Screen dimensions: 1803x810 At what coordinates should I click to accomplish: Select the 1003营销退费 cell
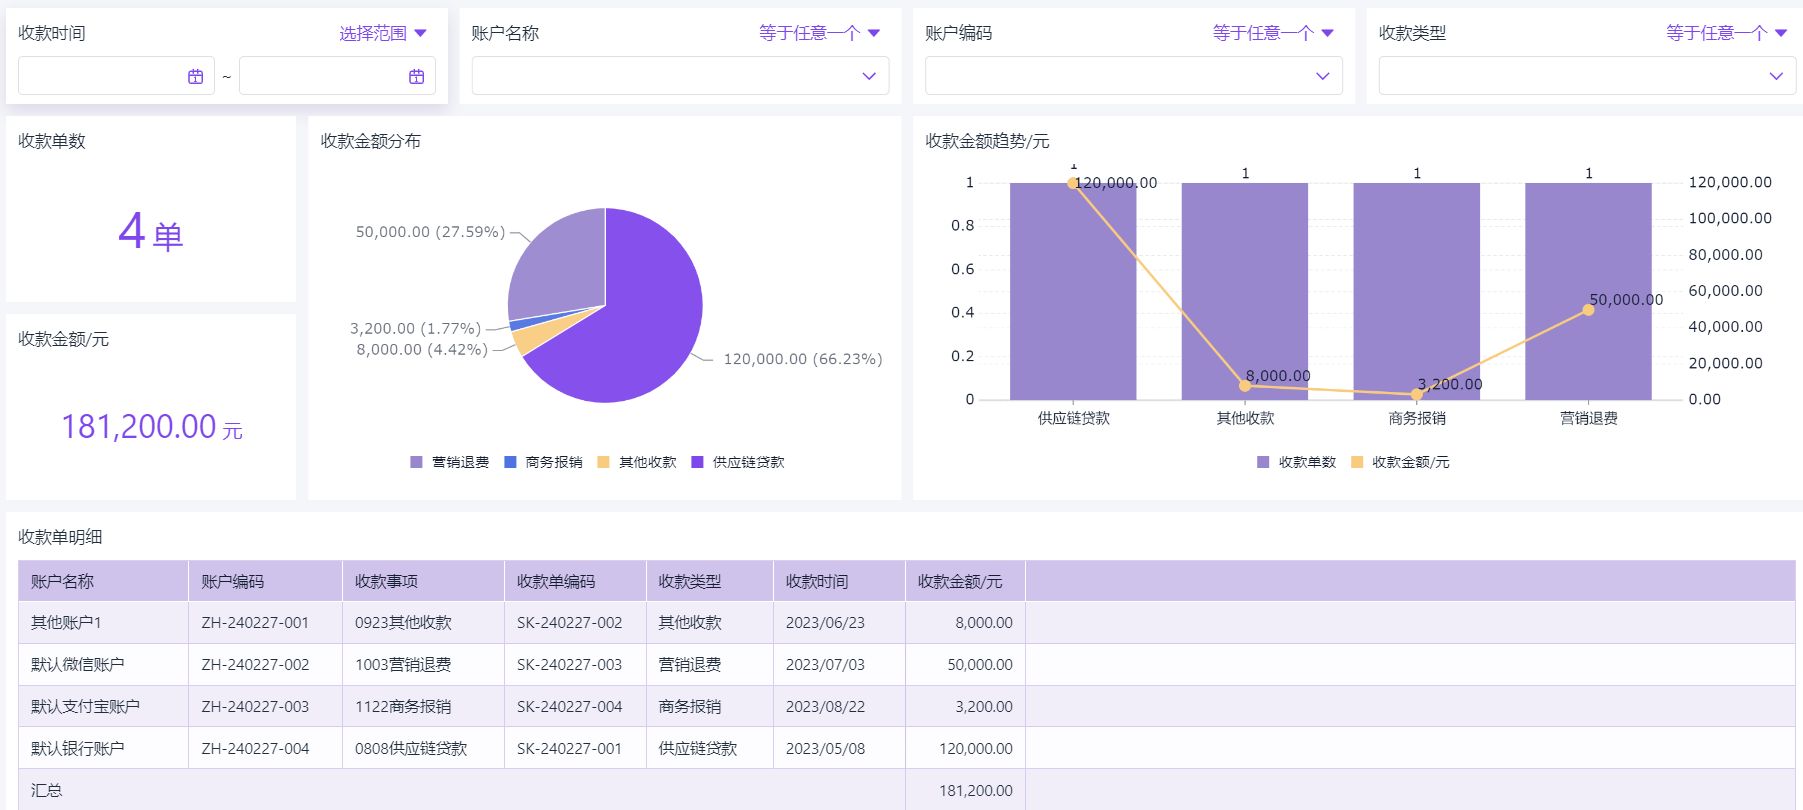click(x=423, y=664)
